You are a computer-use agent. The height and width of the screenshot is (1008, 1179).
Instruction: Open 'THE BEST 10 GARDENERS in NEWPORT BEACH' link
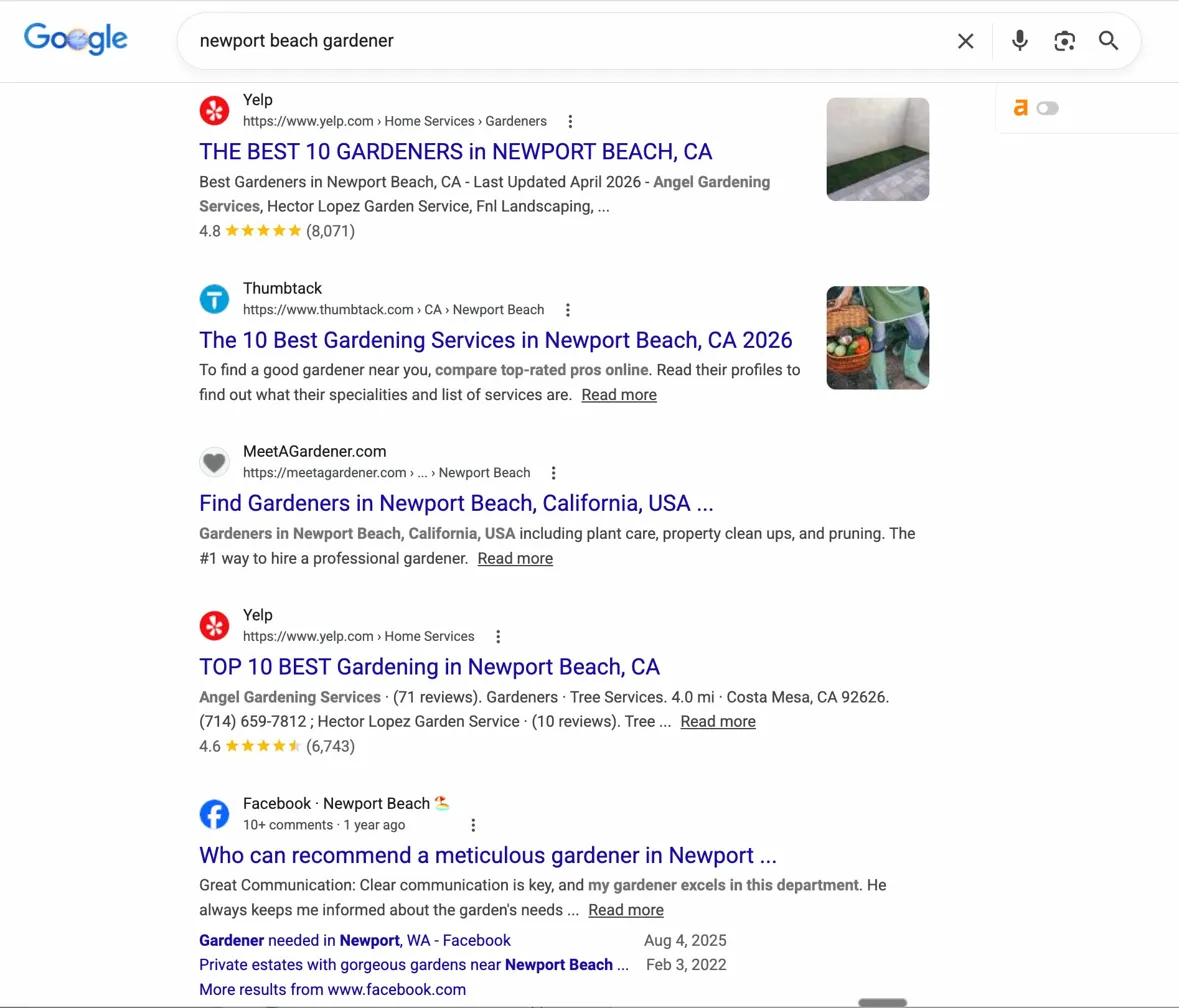click(455, 151)
